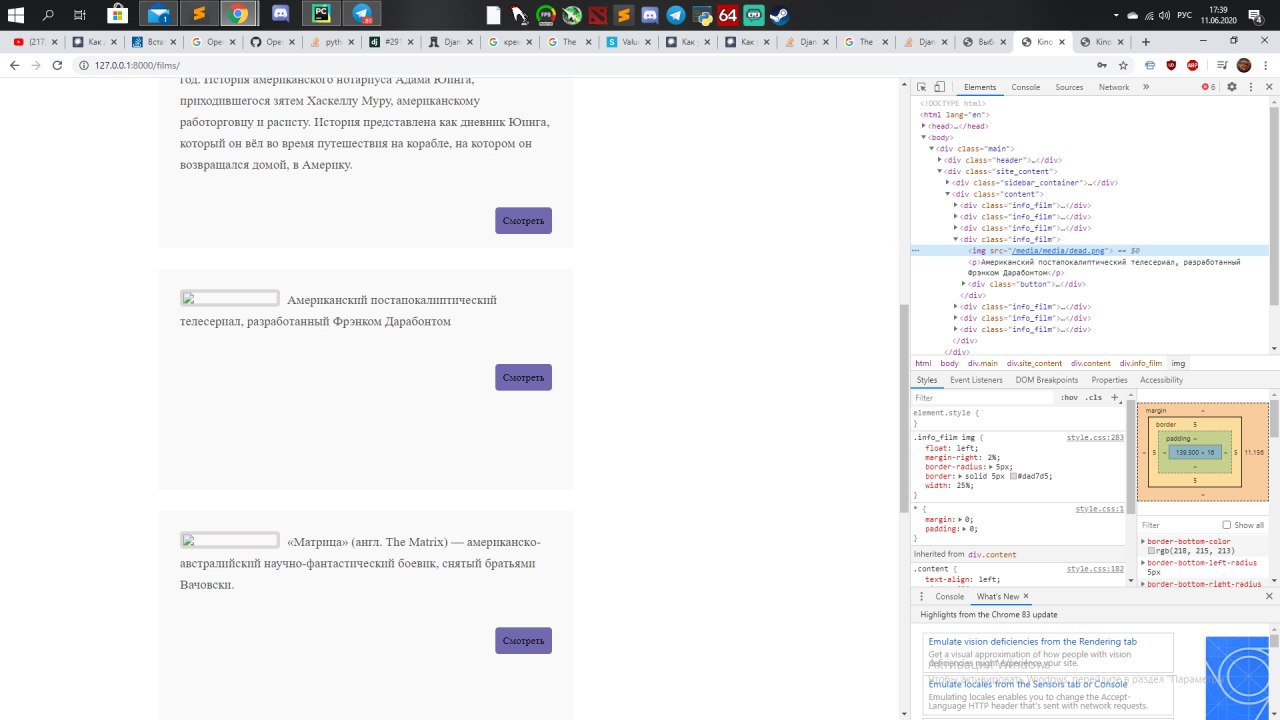Open Task View in the taskbar
This screenshot has width=1280, height=720.
click(80, 14)
